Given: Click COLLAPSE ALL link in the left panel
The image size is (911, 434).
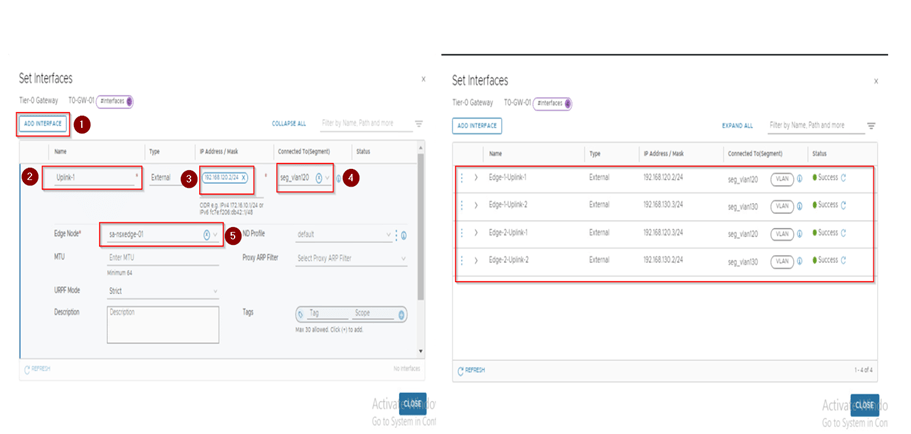Looking at the screenshot, I should [288, 124].
